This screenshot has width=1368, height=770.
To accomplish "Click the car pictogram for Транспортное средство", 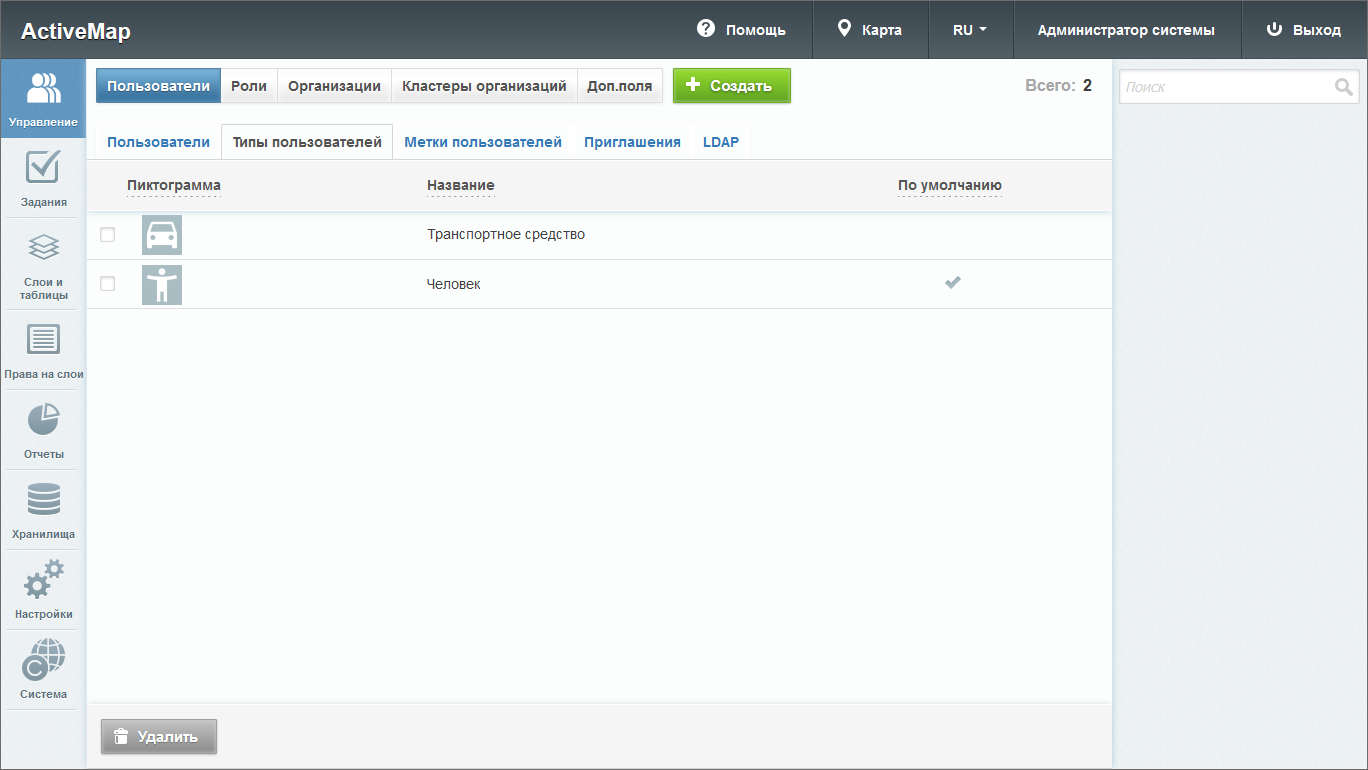I will (x=162, y=235).
